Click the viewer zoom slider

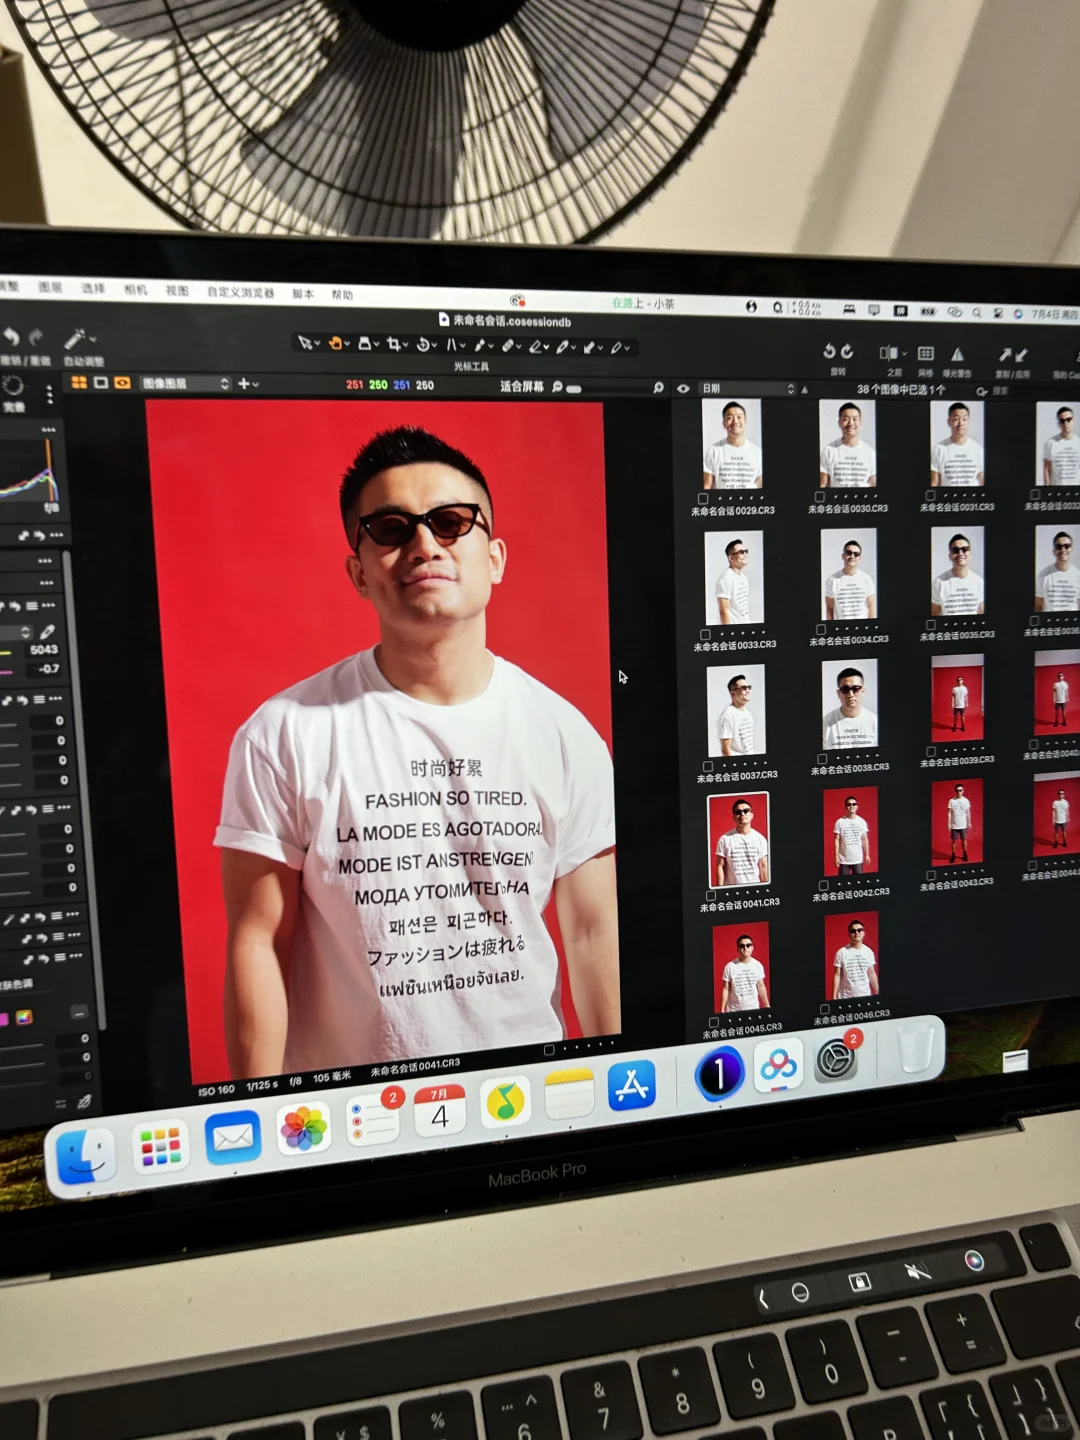[x=575, y=388]
